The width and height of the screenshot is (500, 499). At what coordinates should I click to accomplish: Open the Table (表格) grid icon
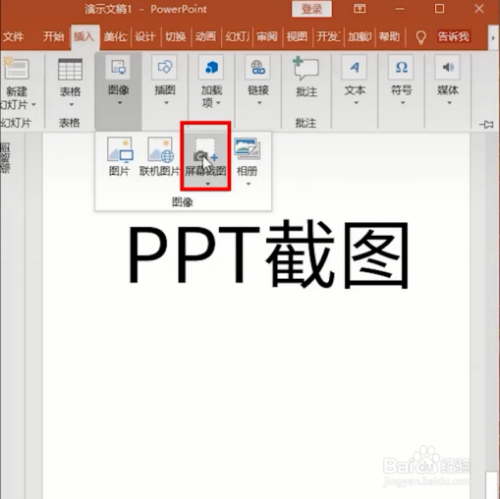tap(70, 69)
